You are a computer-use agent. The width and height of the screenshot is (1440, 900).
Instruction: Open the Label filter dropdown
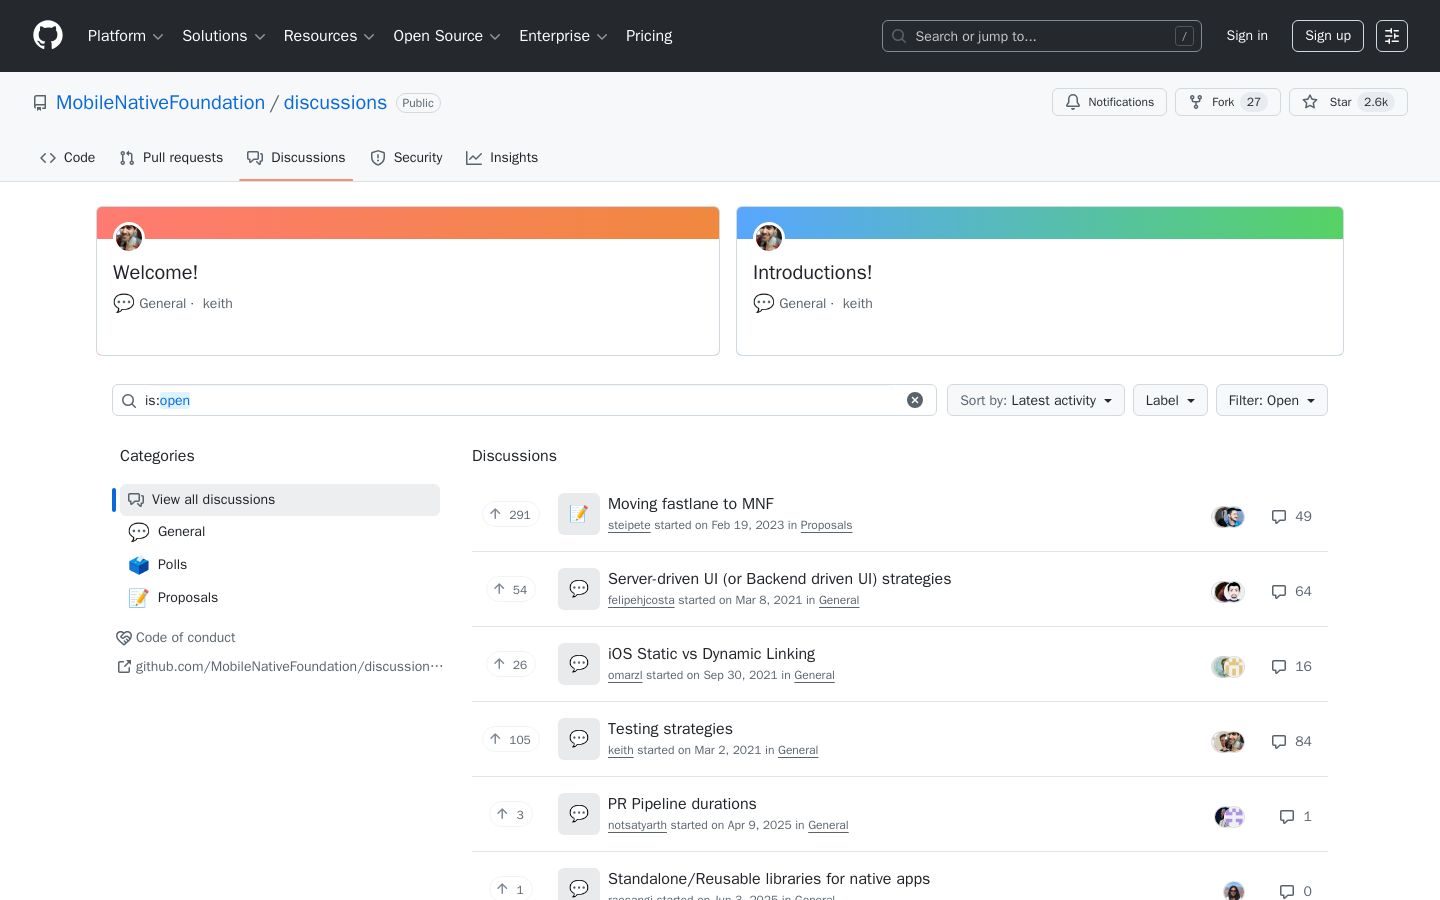pos(1170,400)
